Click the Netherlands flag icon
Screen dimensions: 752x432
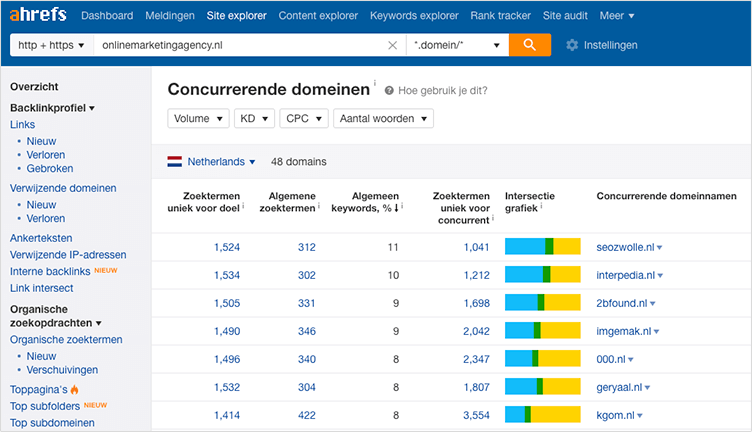click(175, 162)
